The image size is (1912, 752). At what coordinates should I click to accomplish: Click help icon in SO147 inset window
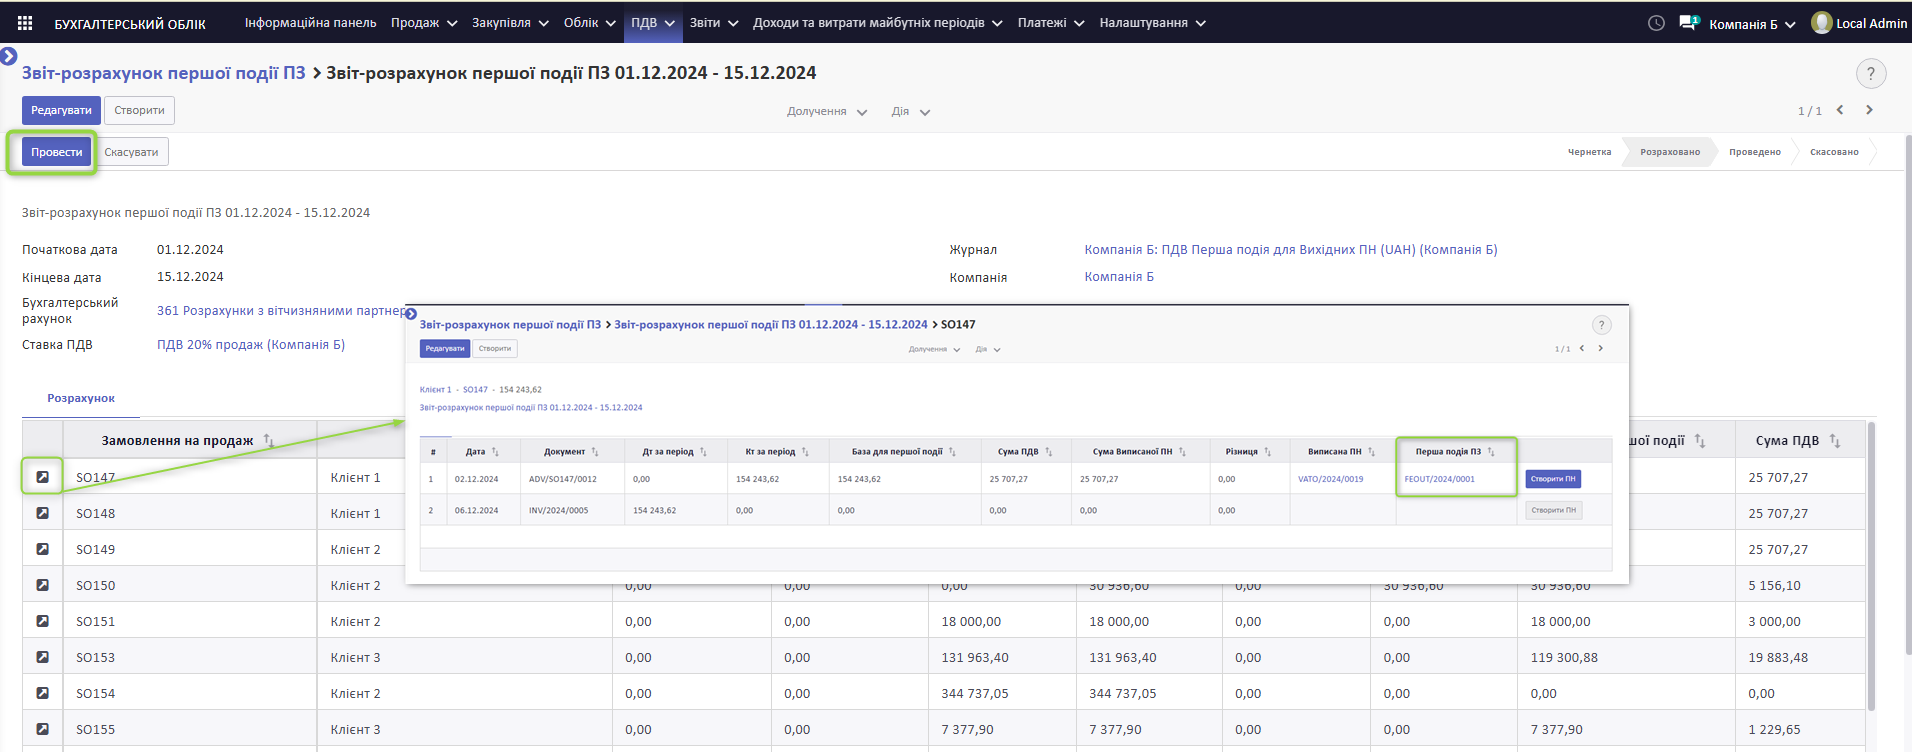tap(1601, 325)
